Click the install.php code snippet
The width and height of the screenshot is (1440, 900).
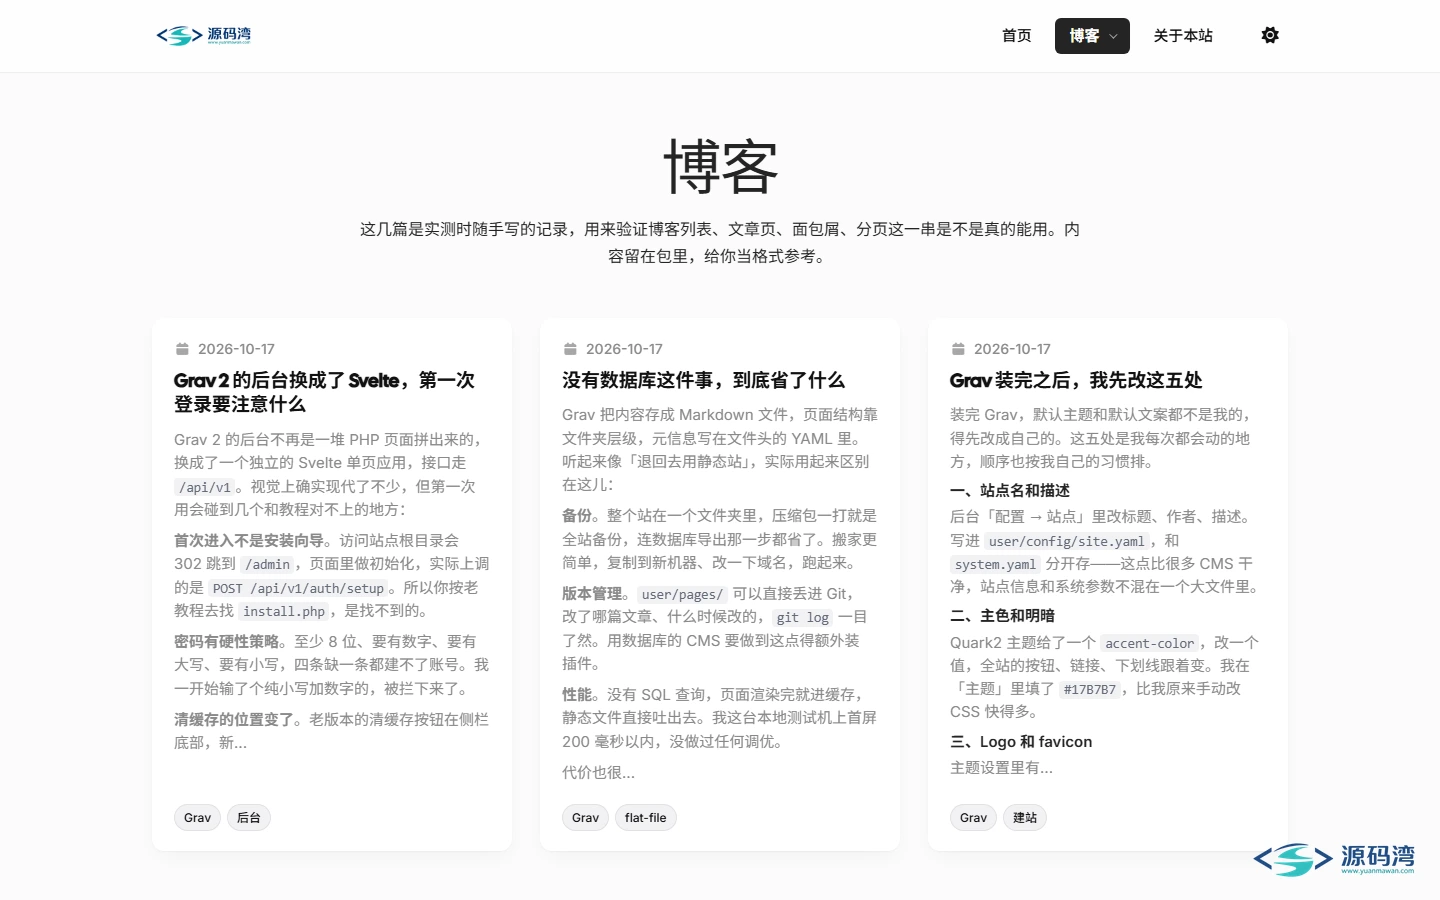pos(284,611)
